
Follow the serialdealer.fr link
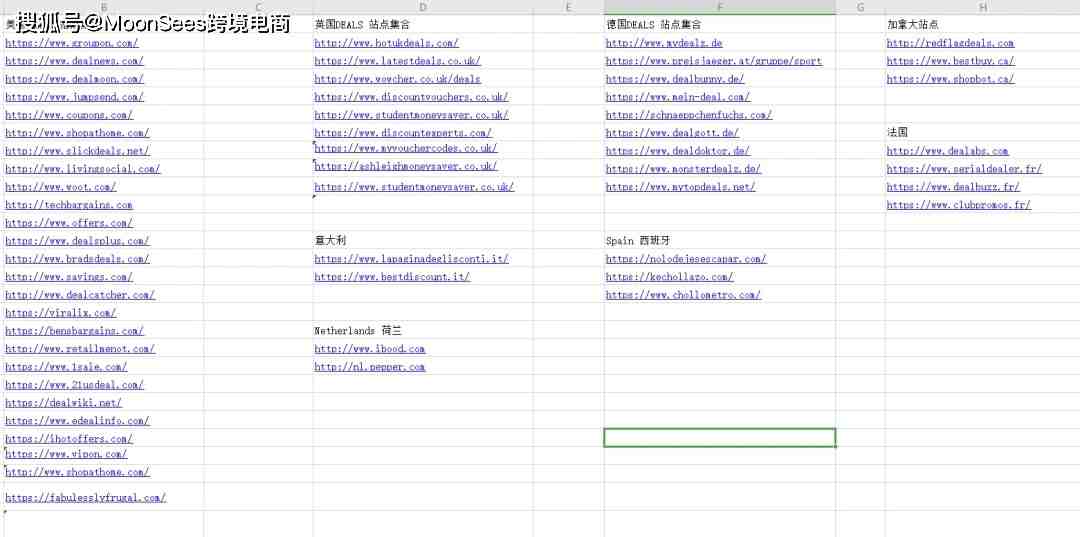(964, 169)
